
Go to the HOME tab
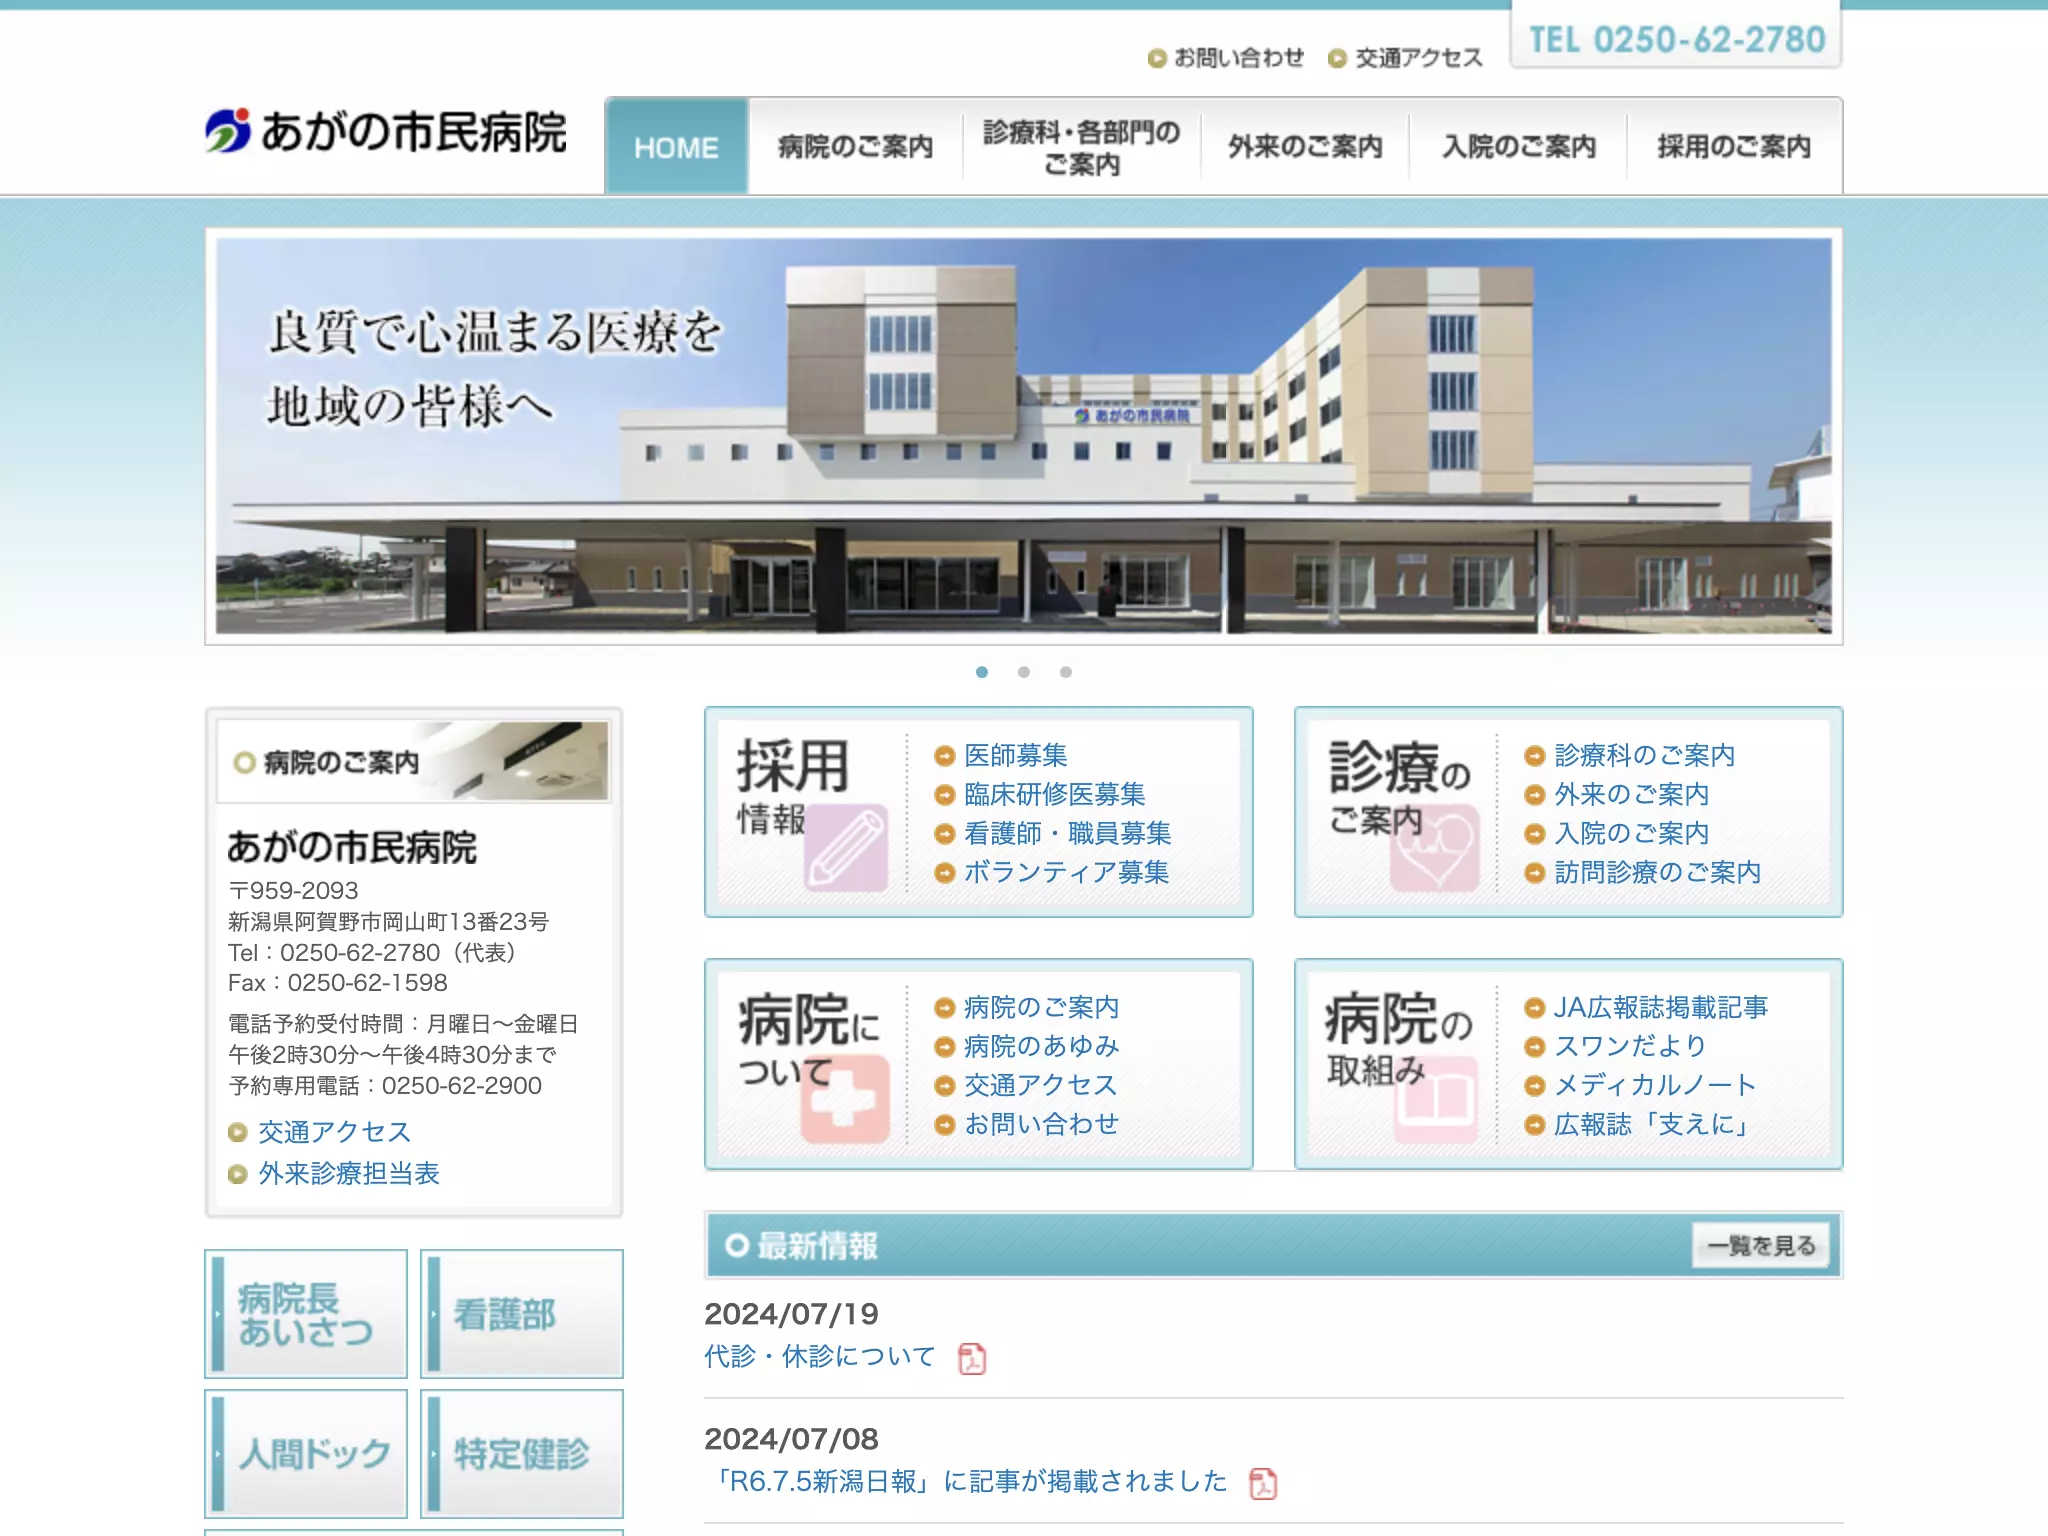coord(676,146)
